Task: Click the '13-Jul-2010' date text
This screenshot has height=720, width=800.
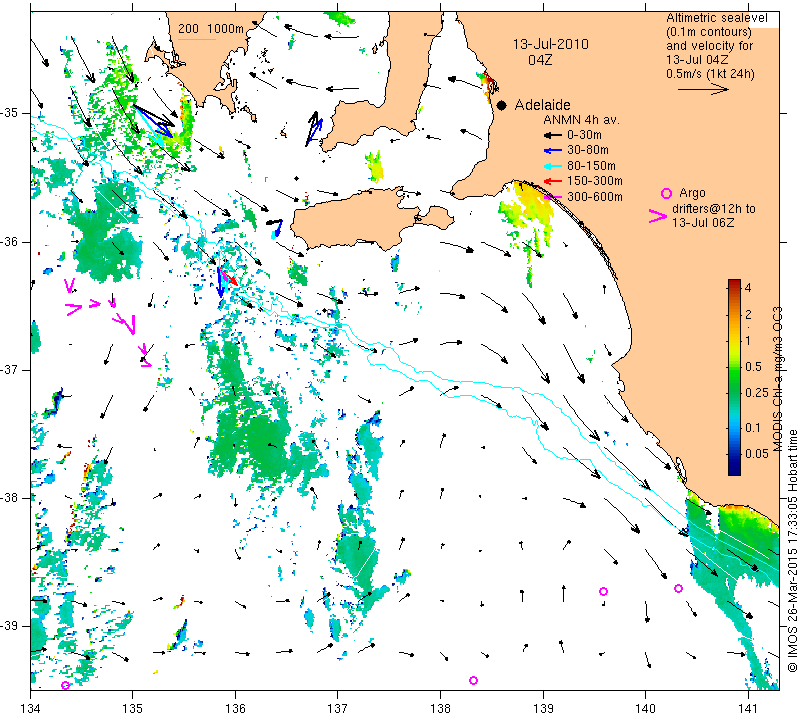Action: 551,44
